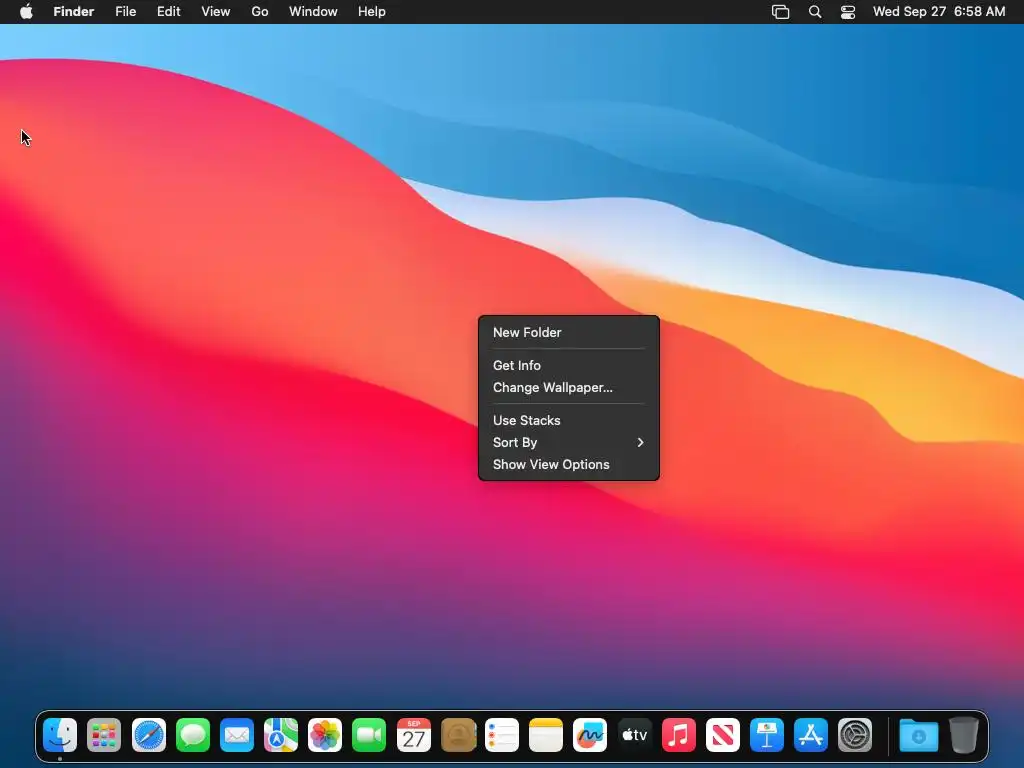Screen dimensions: 1024x768
Task: Open the Messages app icon
Action: pos(193,735)
